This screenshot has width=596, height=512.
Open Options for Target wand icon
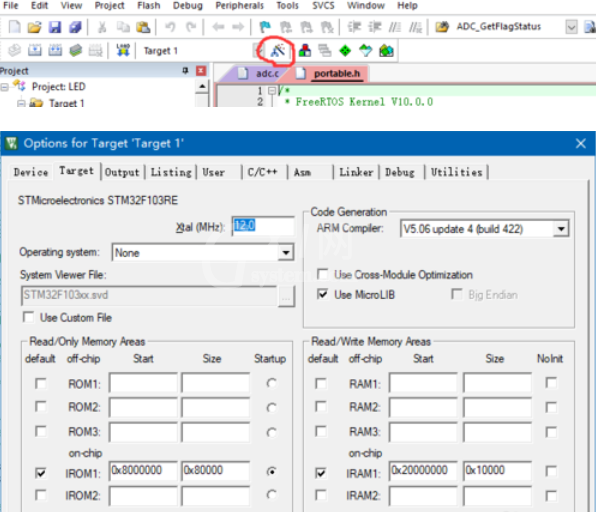click(x=278, y=50)
